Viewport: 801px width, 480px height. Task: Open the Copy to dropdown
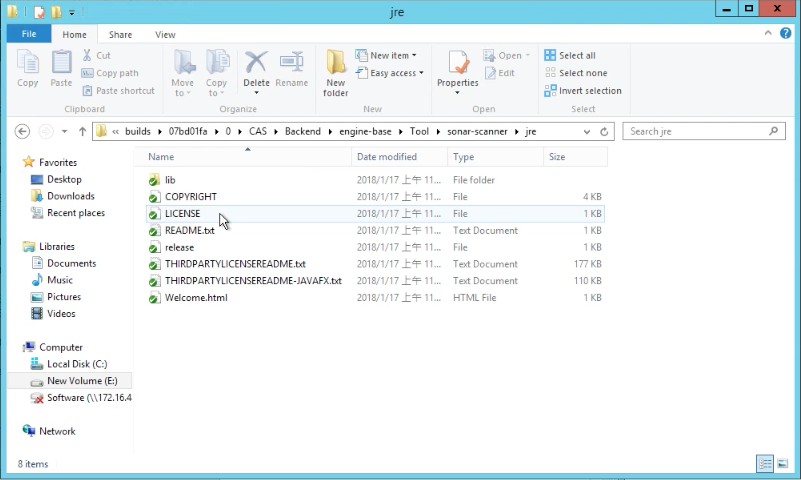coord(217,73)
